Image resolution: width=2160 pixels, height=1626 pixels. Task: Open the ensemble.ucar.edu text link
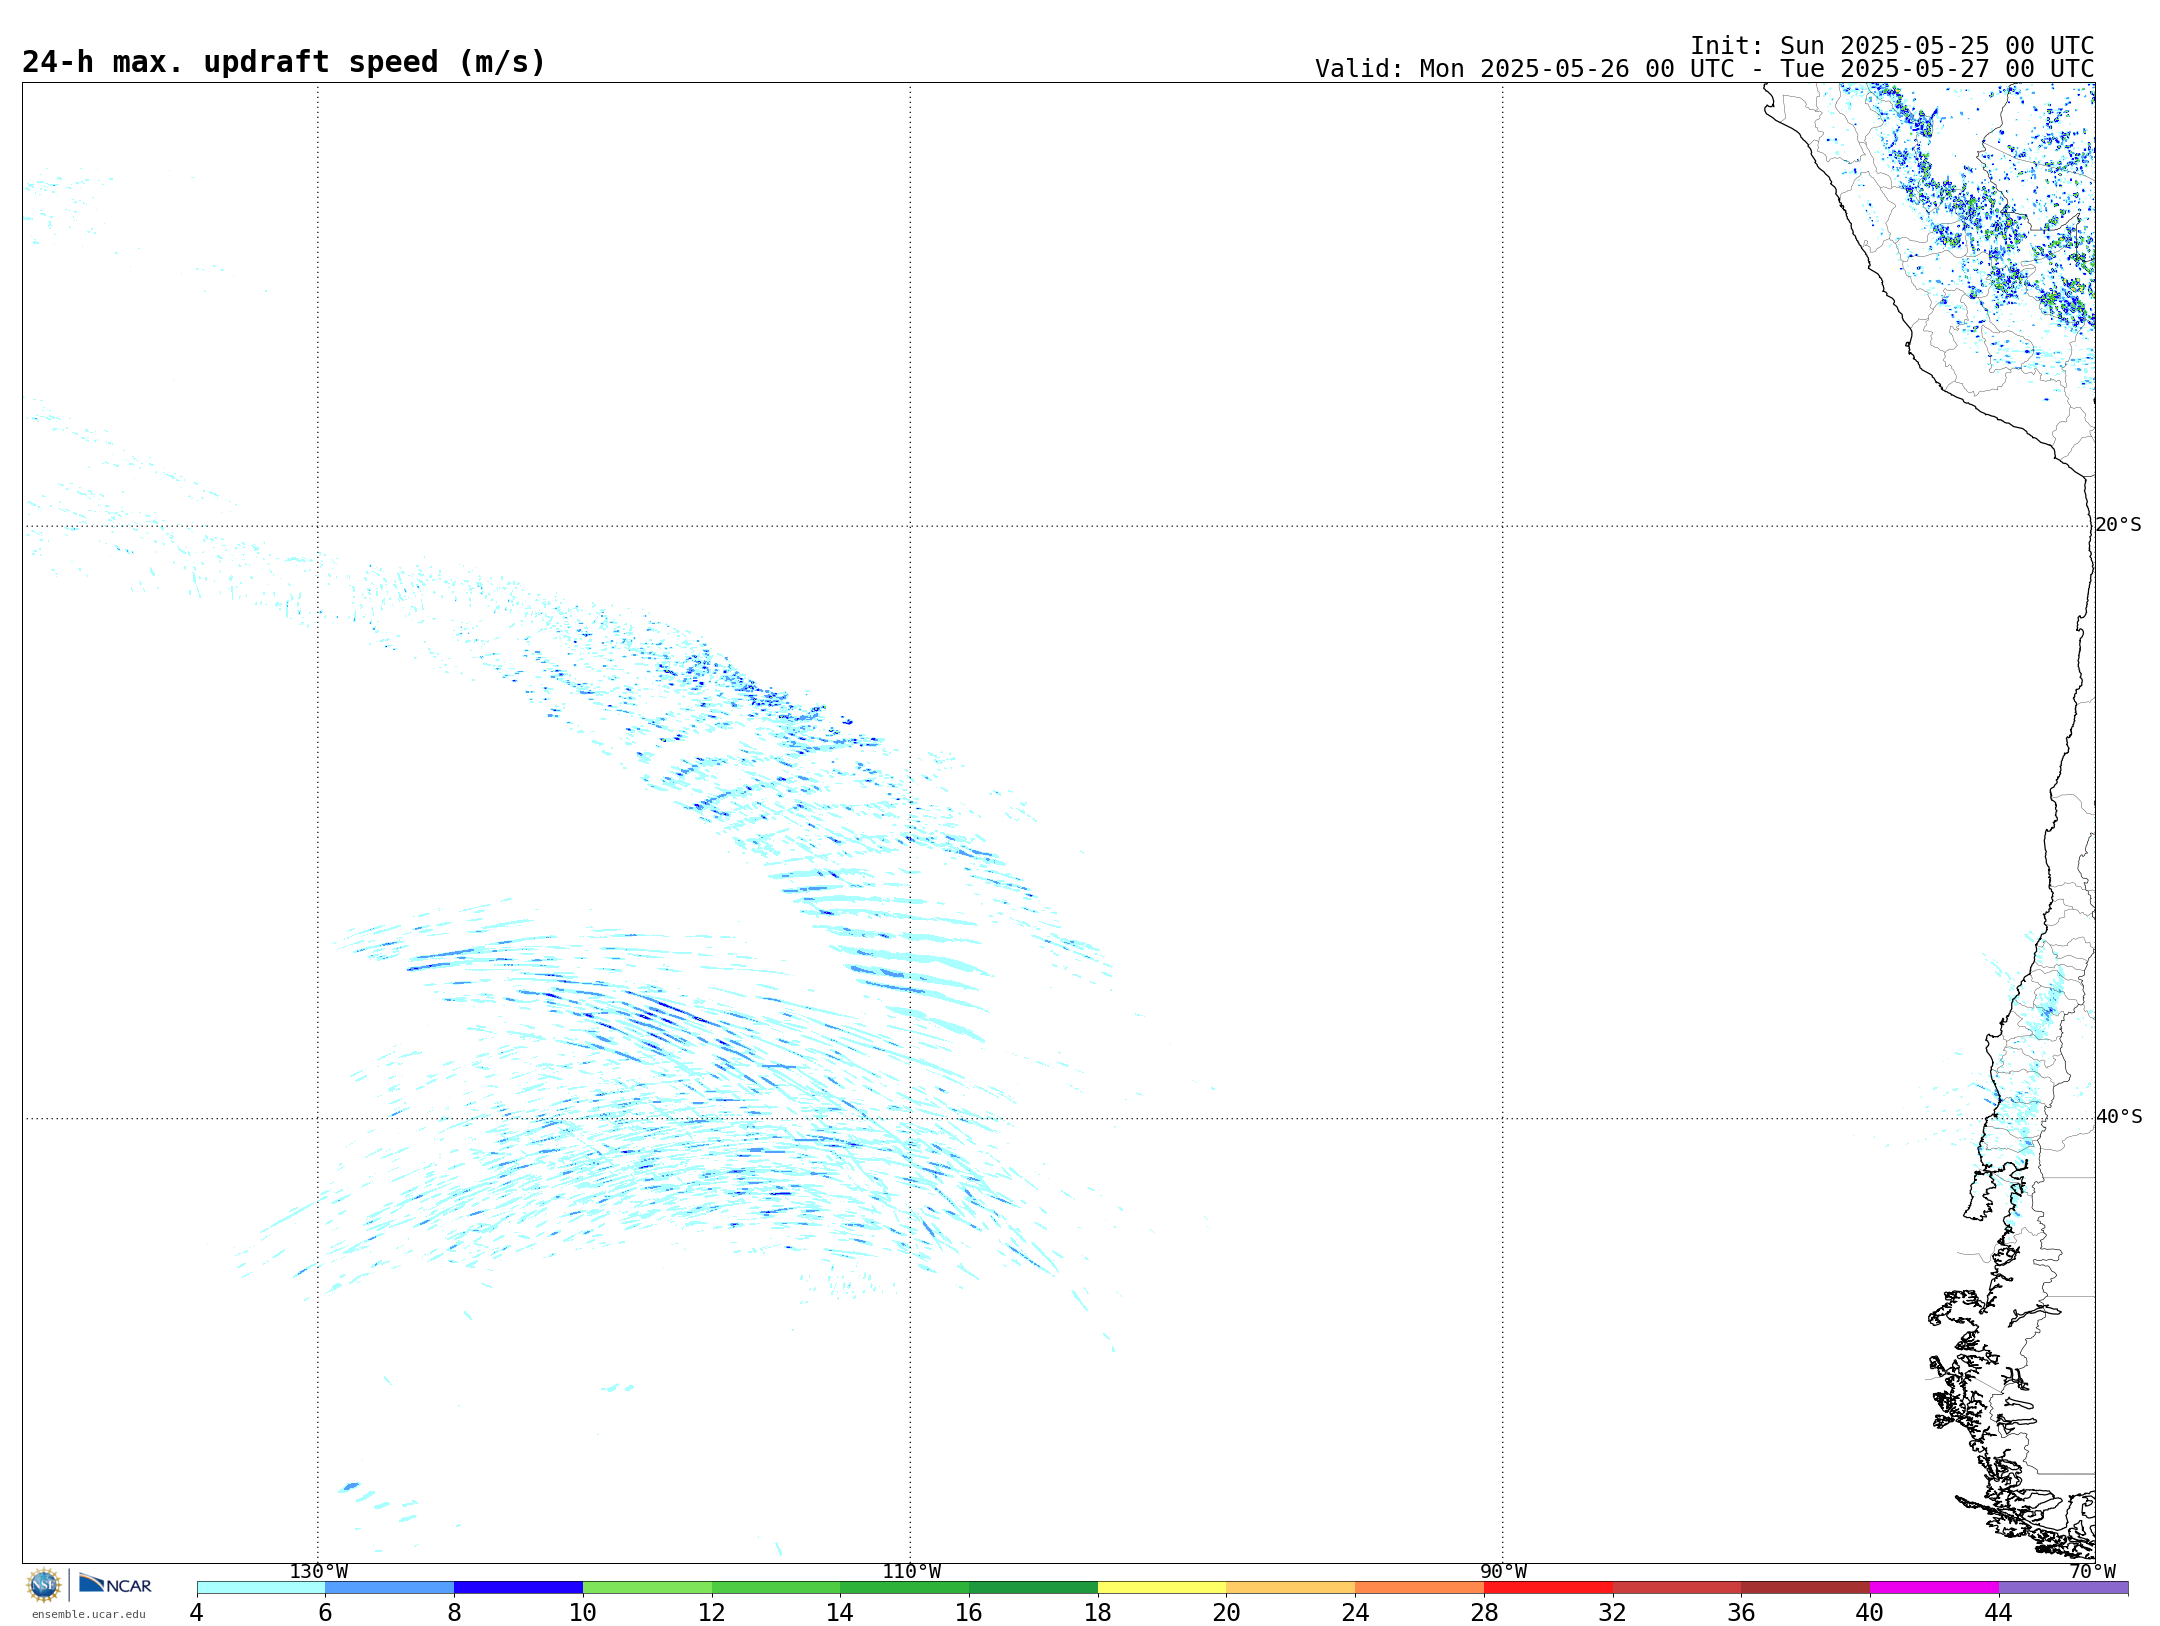[x=89, y=1614]
